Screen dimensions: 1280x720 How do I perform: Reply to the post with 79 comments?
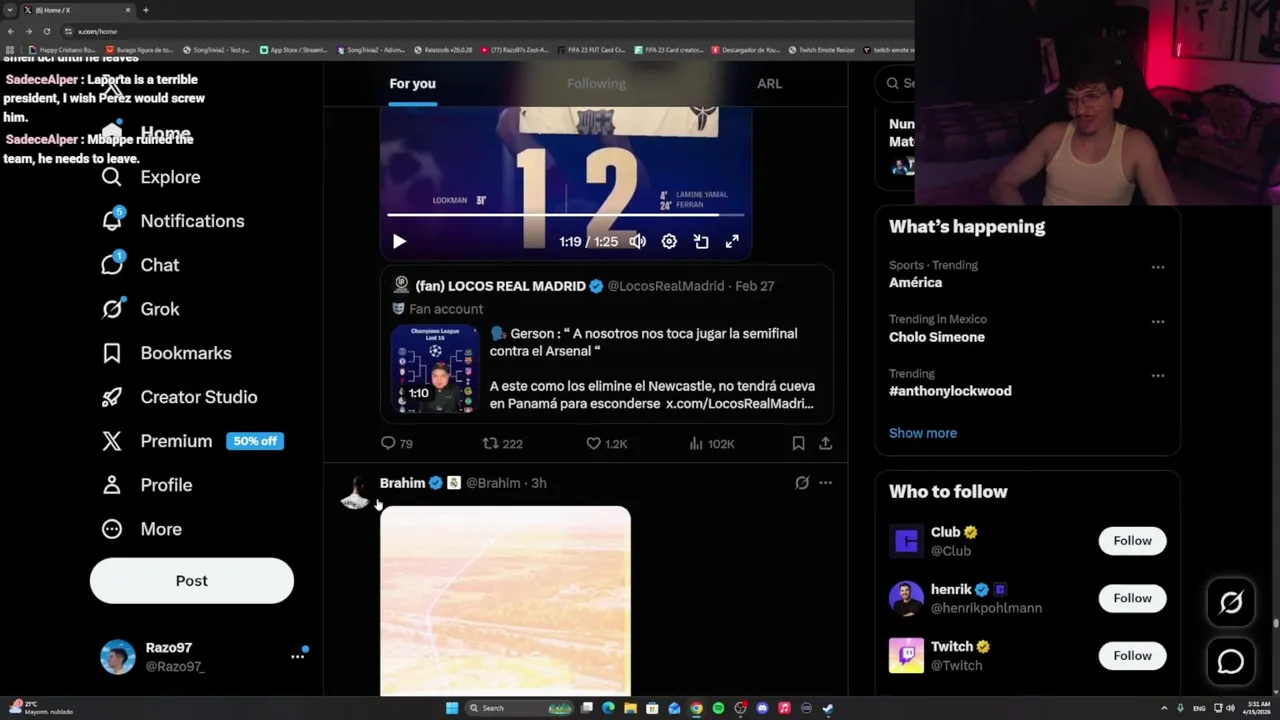[397, 443]
